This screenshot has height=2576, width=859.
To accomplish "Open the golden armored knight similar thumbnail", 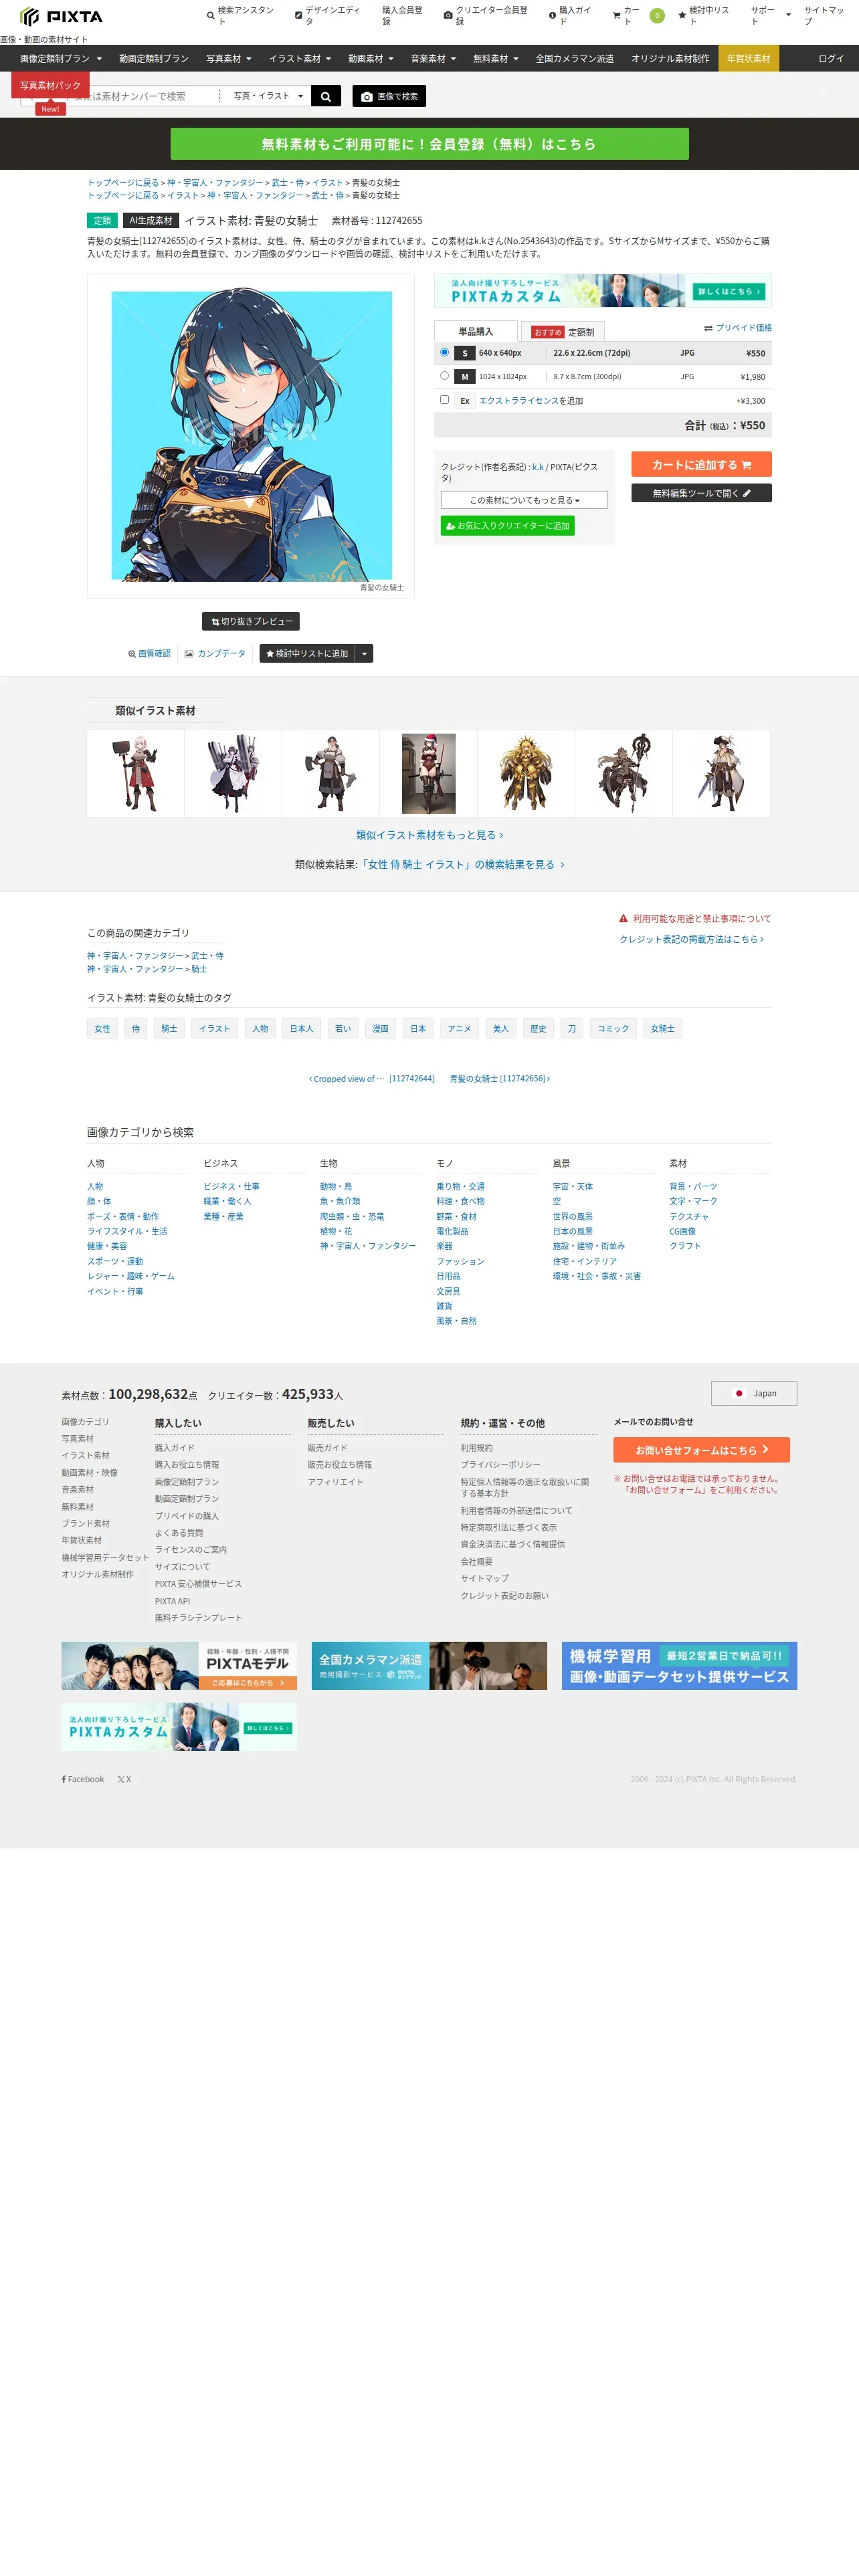I will [526, 773].
